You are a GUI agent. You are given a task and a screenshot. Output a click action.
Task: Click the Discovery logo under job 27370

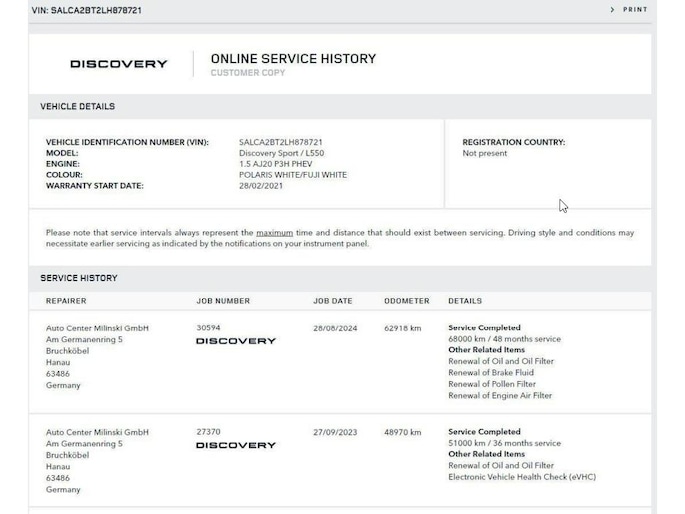coord(236,445)
